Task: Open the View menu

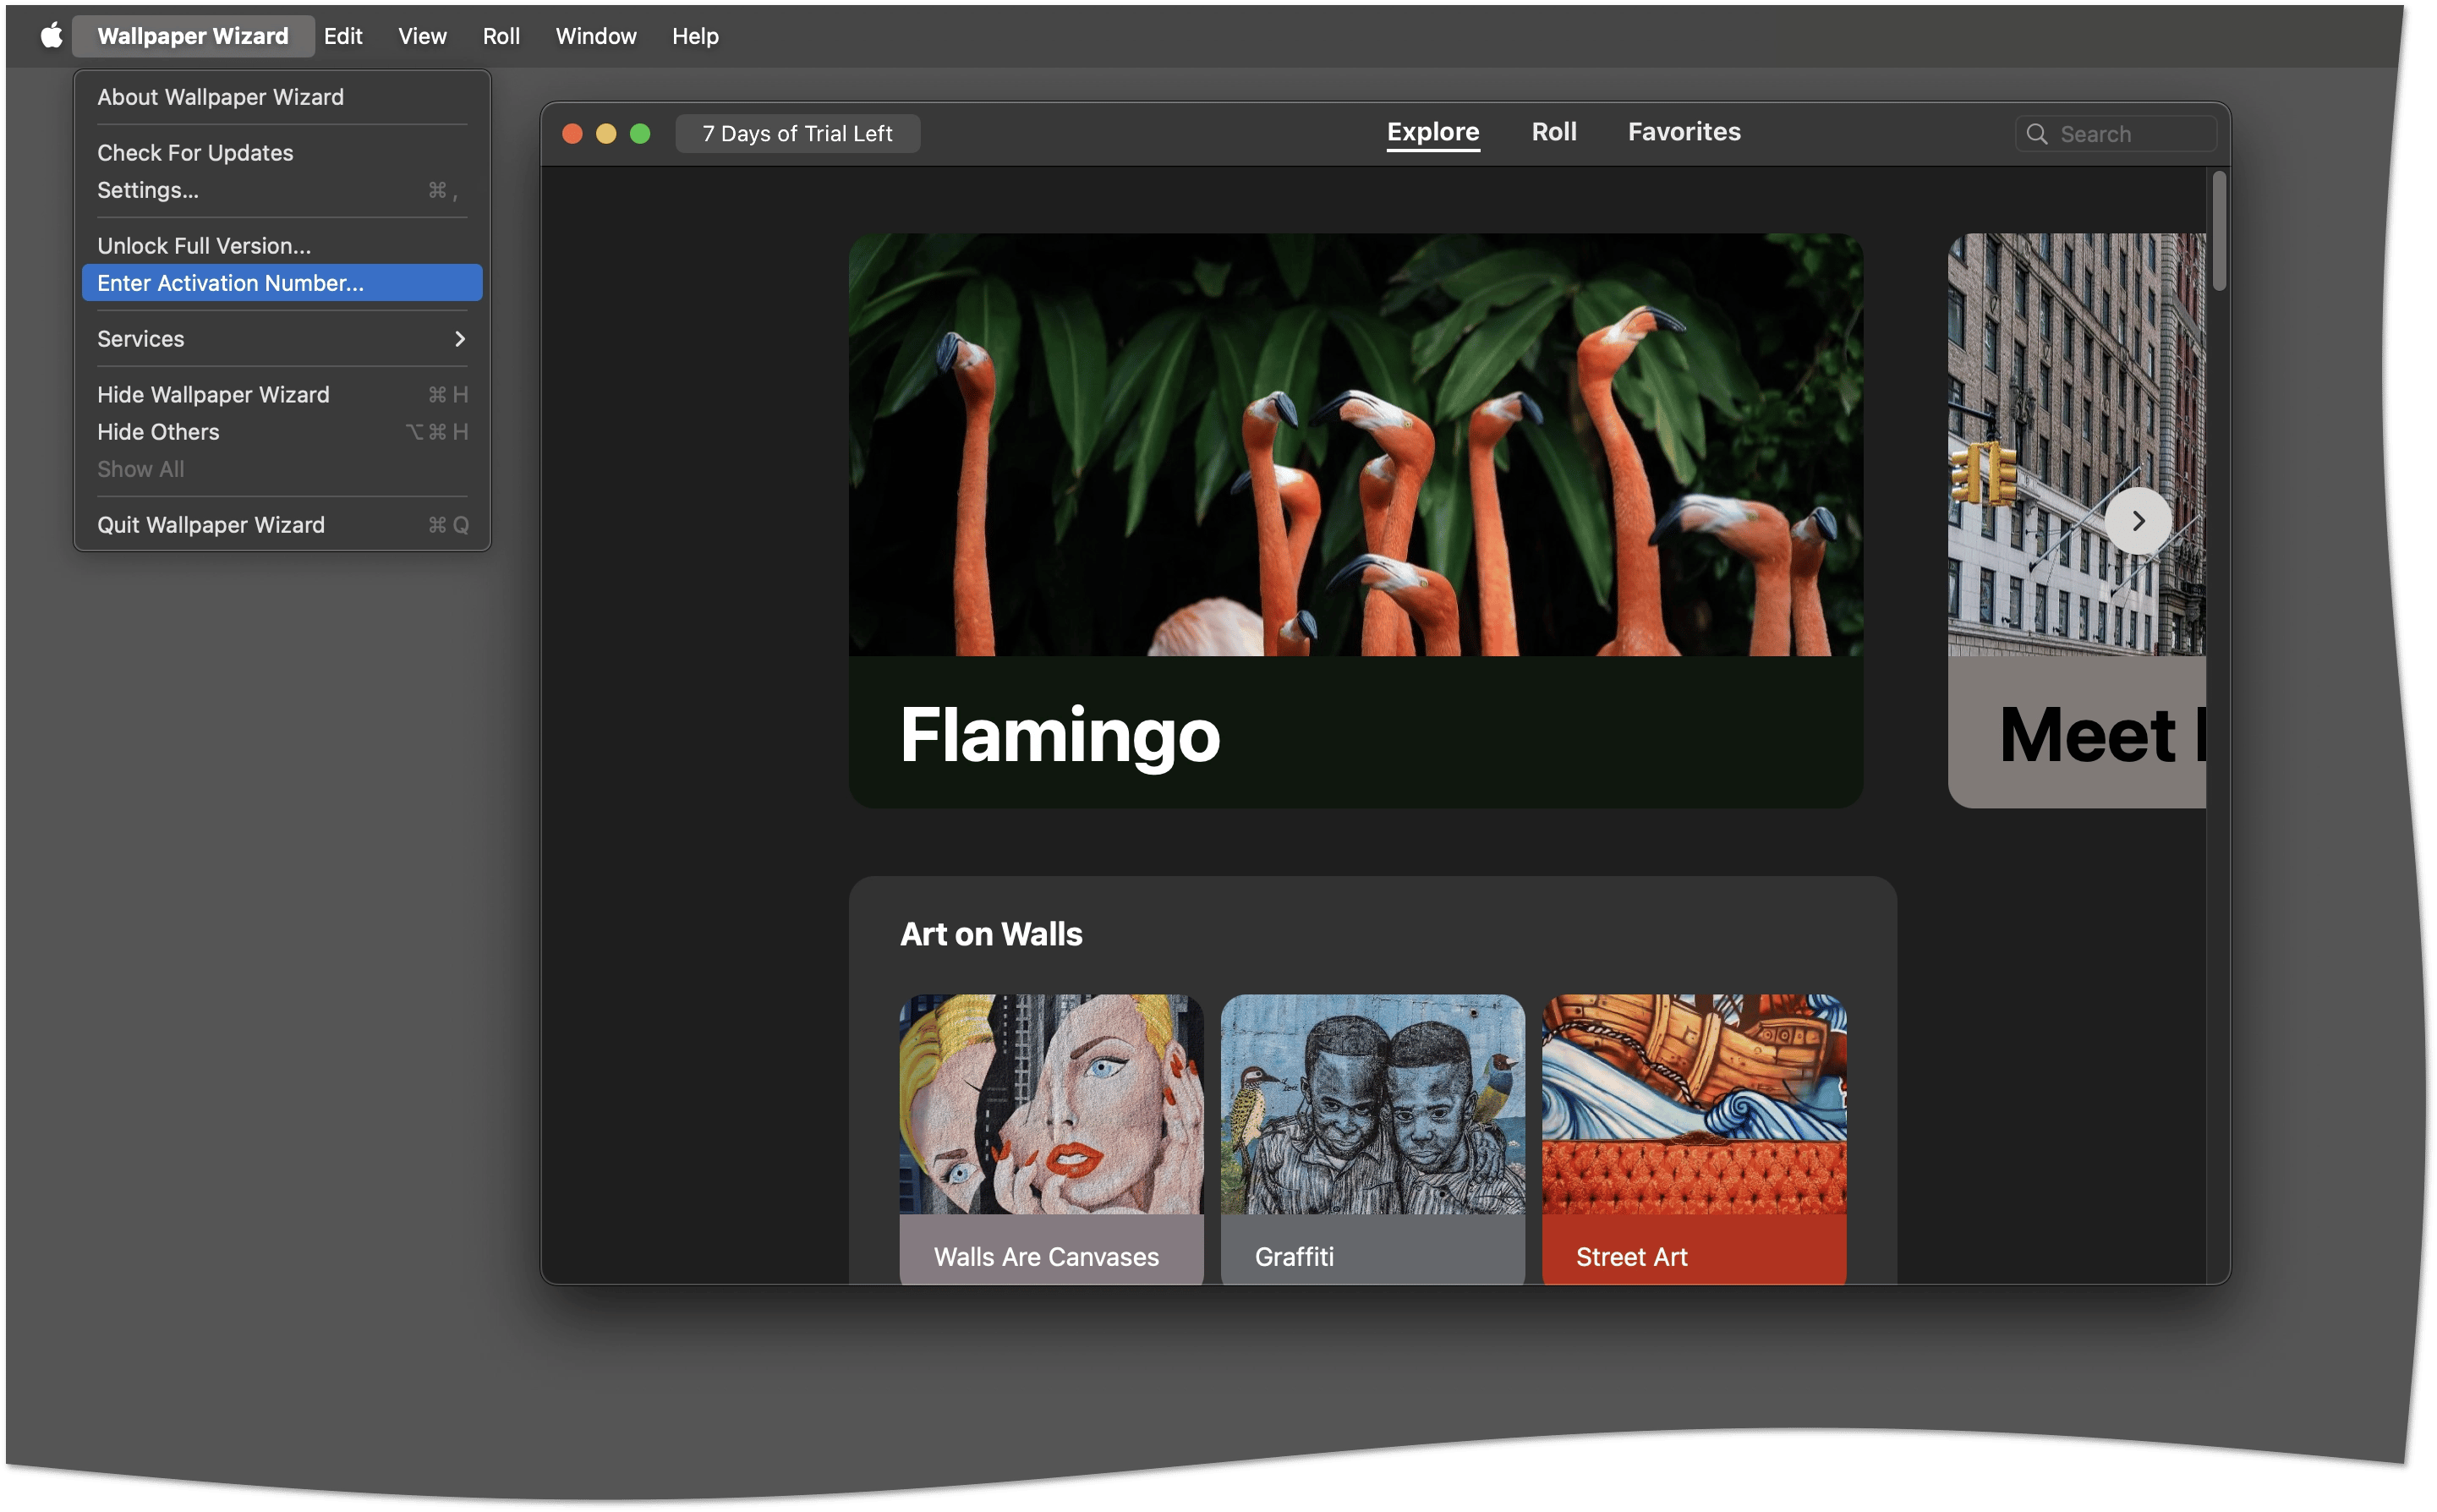Action: tap(422, 36)
